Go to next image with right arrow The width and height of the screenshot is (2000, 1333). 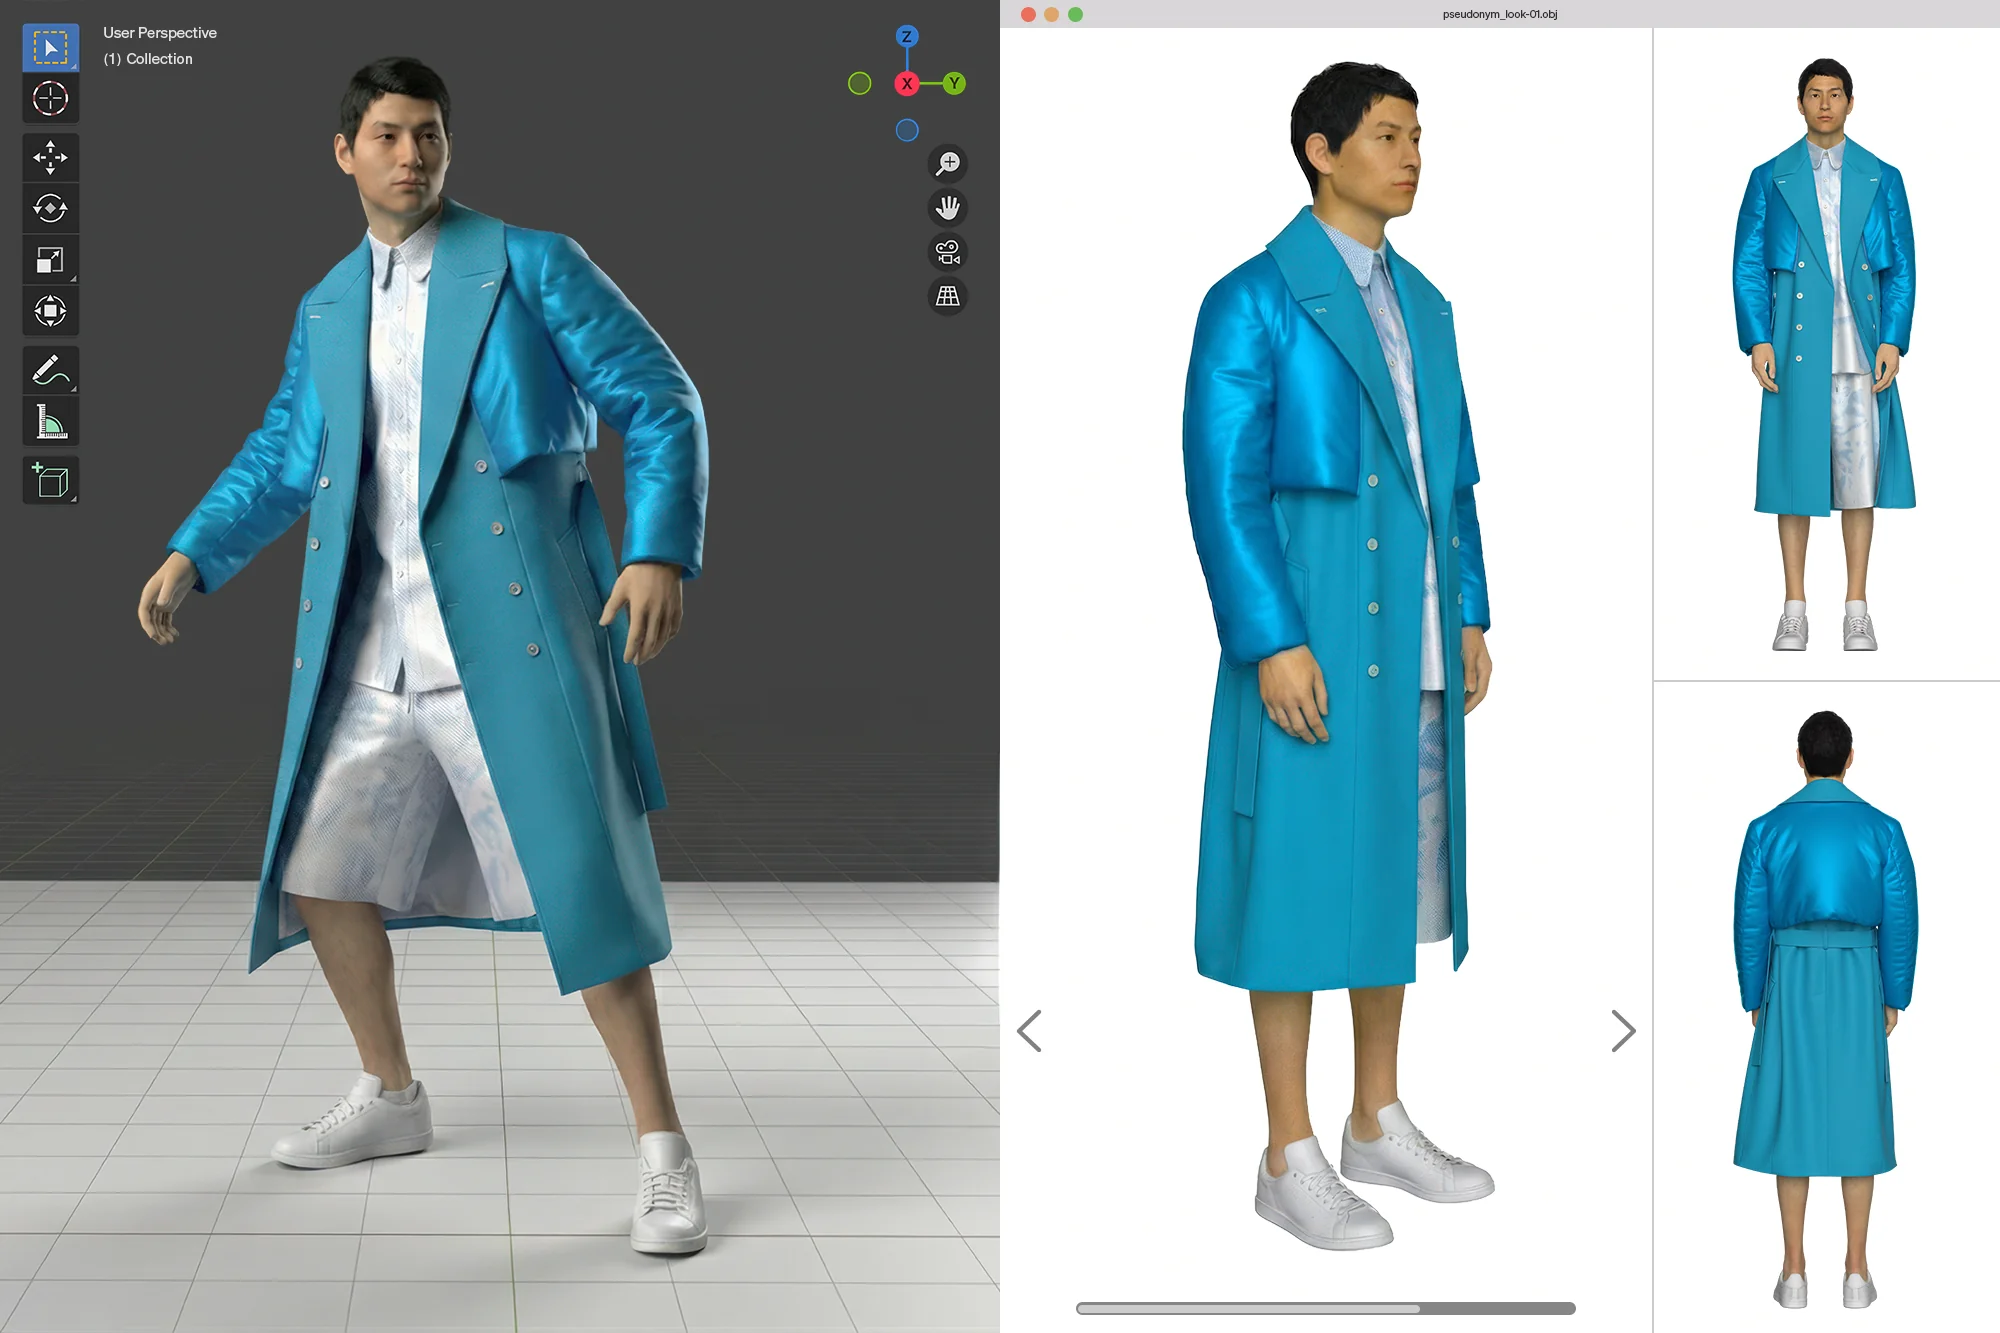(x=1623, y=1031)
